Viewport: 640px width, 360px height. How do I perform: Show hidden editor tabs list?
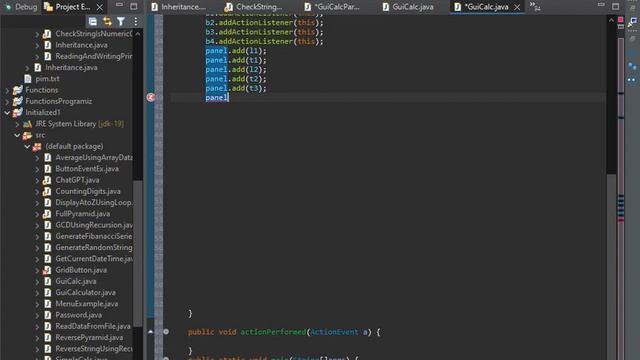click(535, 6)
